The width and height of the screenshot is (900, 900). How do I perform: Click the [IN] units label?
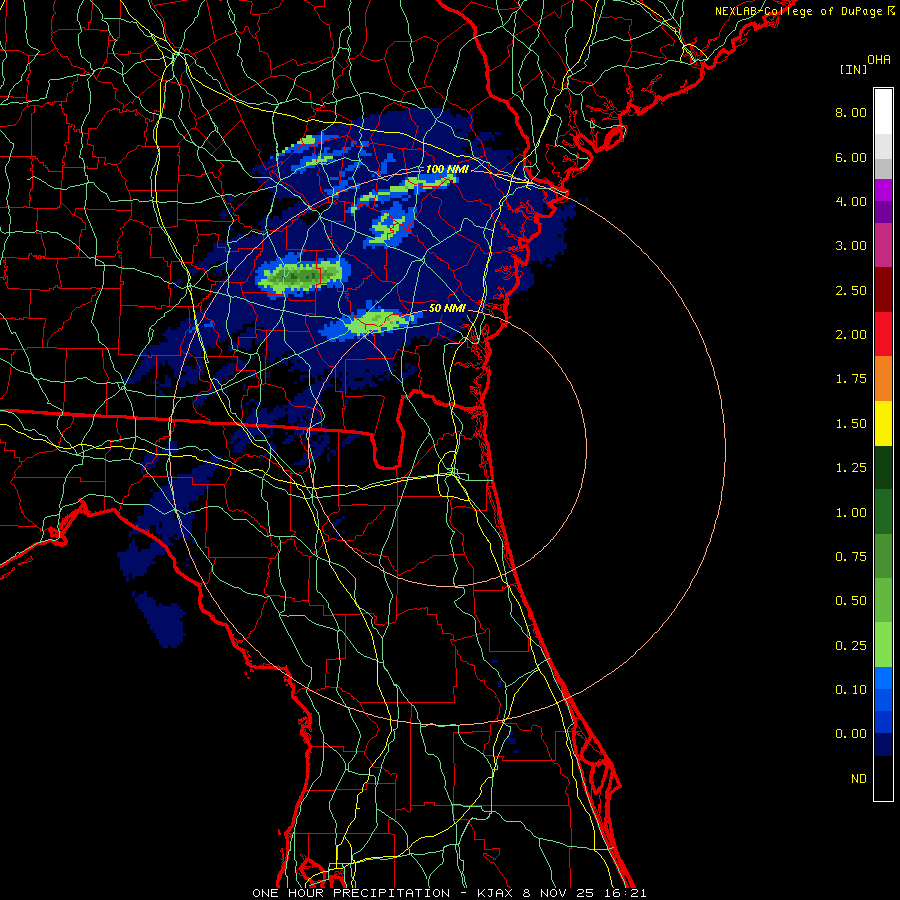tap(853, 69)
